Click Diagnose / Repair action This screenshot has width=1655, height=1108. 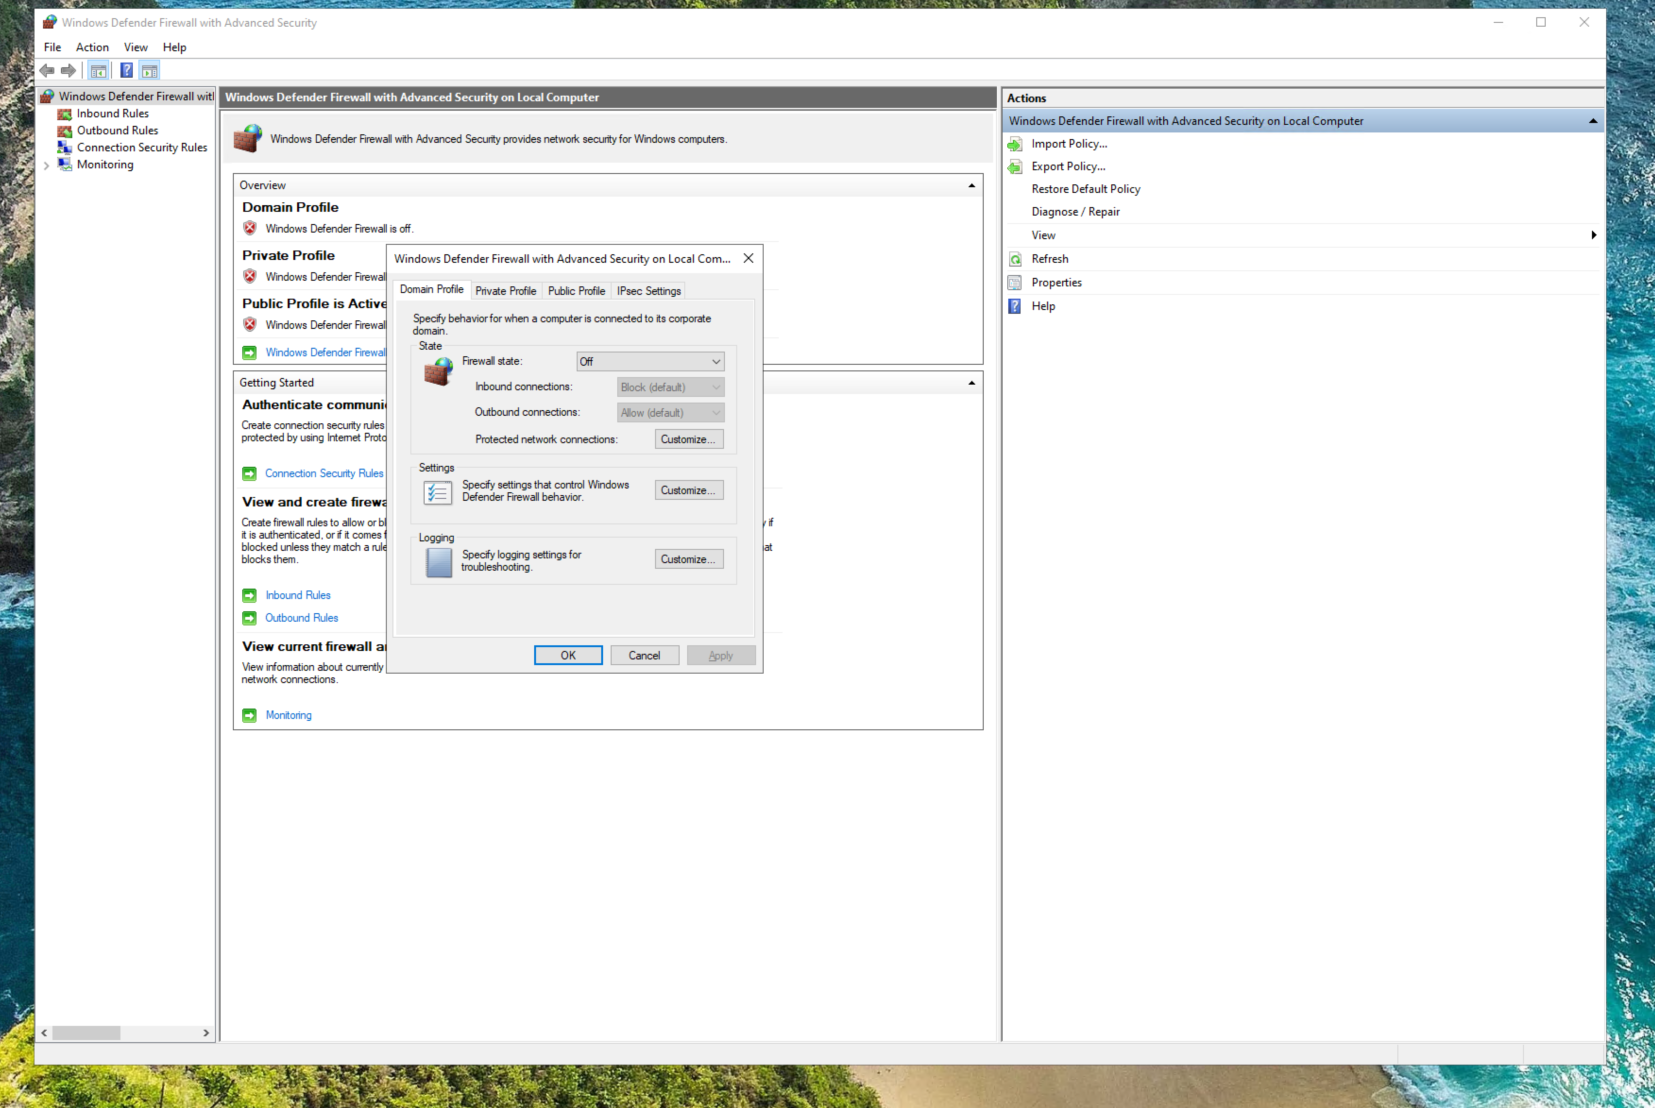pos(1076,212)
